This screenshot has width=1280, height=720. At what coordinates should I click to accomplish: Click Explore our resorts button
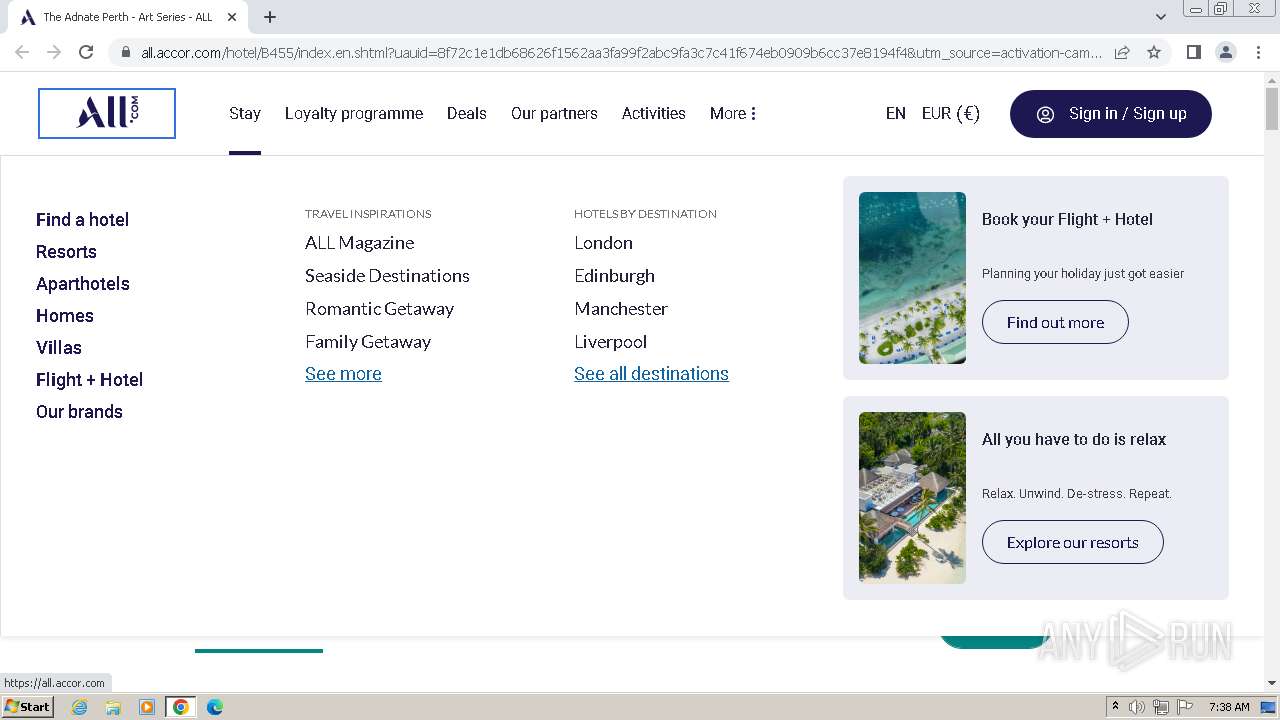(x=1072, y=542)
